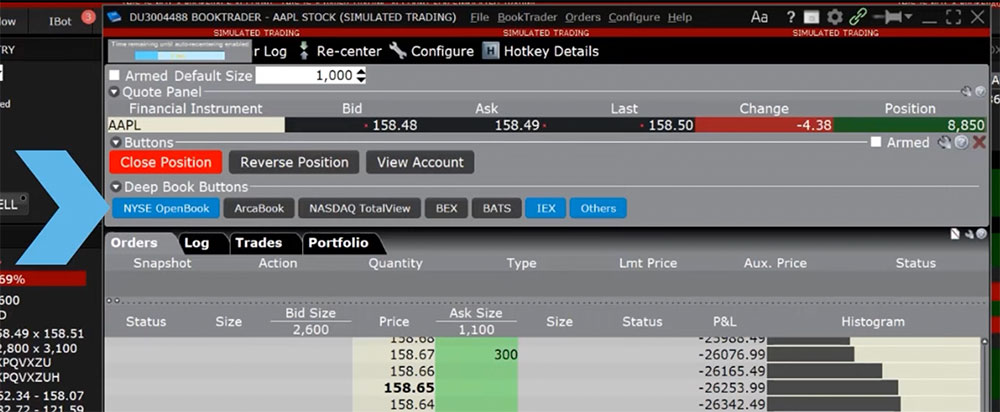Image resolution: width=1000 pixels, height=412 pixels.
Task: Click the Buttons panel help icon
Action: click(962, 142)
